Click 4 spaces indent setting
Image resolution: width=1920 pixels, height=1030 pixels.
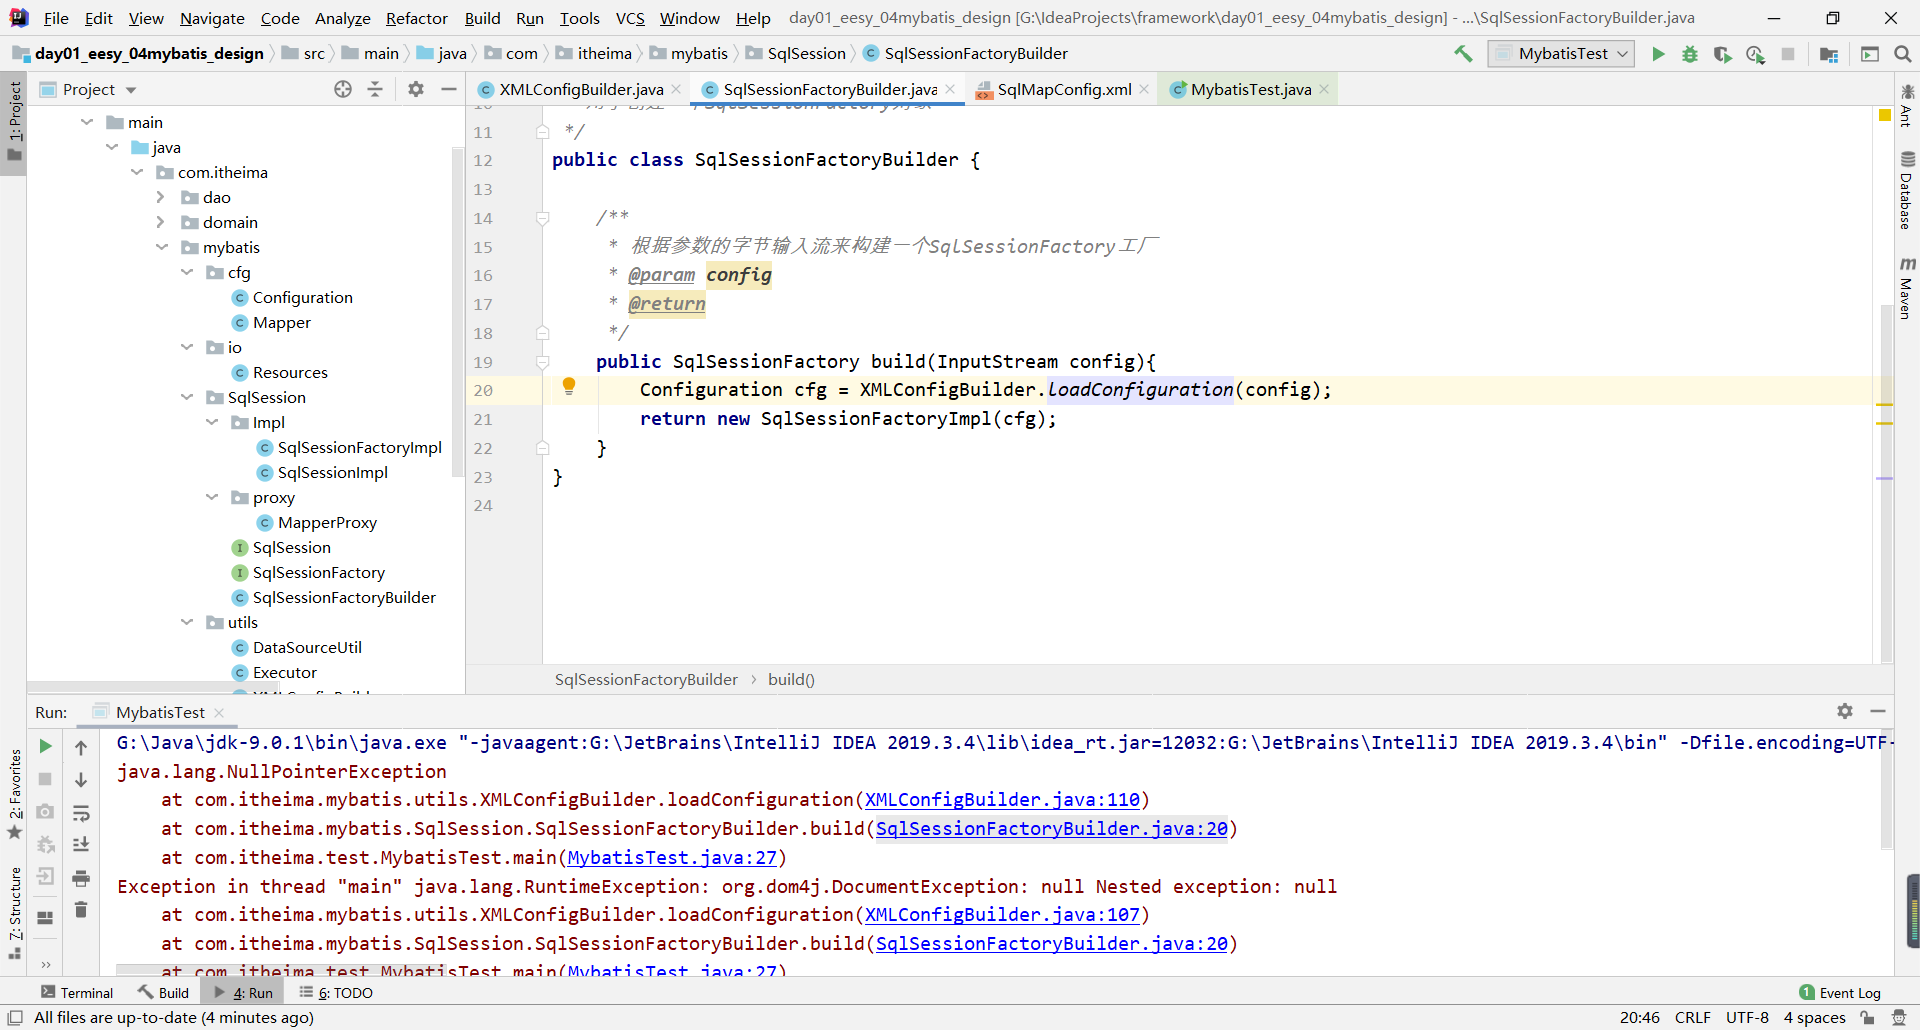pos(1814,1017)
